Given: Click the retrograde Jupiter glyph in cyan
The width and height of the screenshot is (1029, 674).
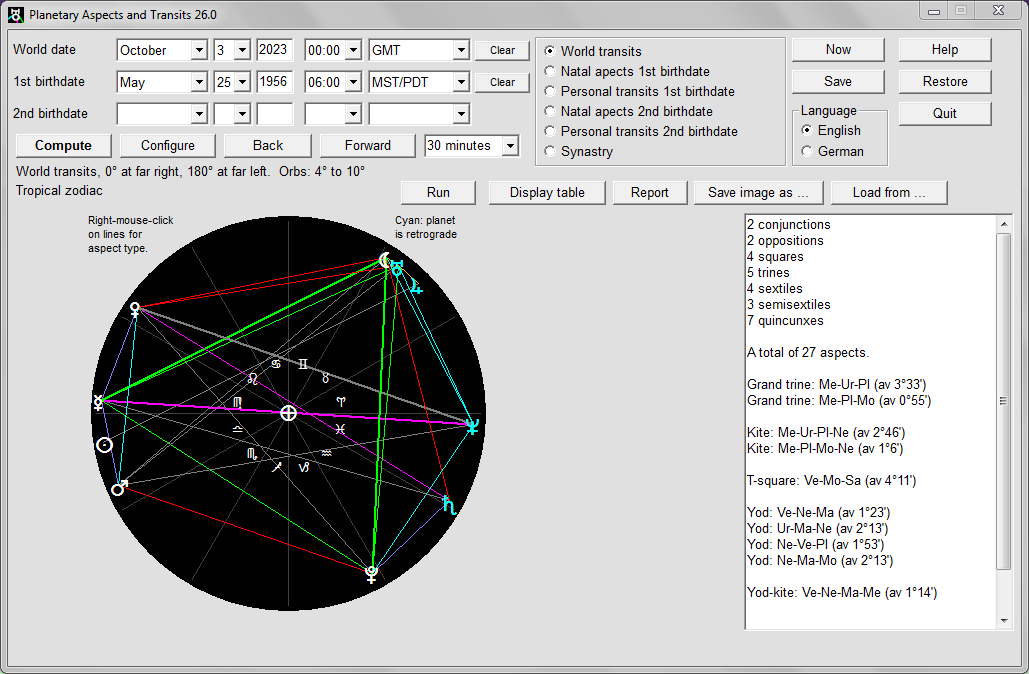Looking at the screenshot, I should point(414,288).
